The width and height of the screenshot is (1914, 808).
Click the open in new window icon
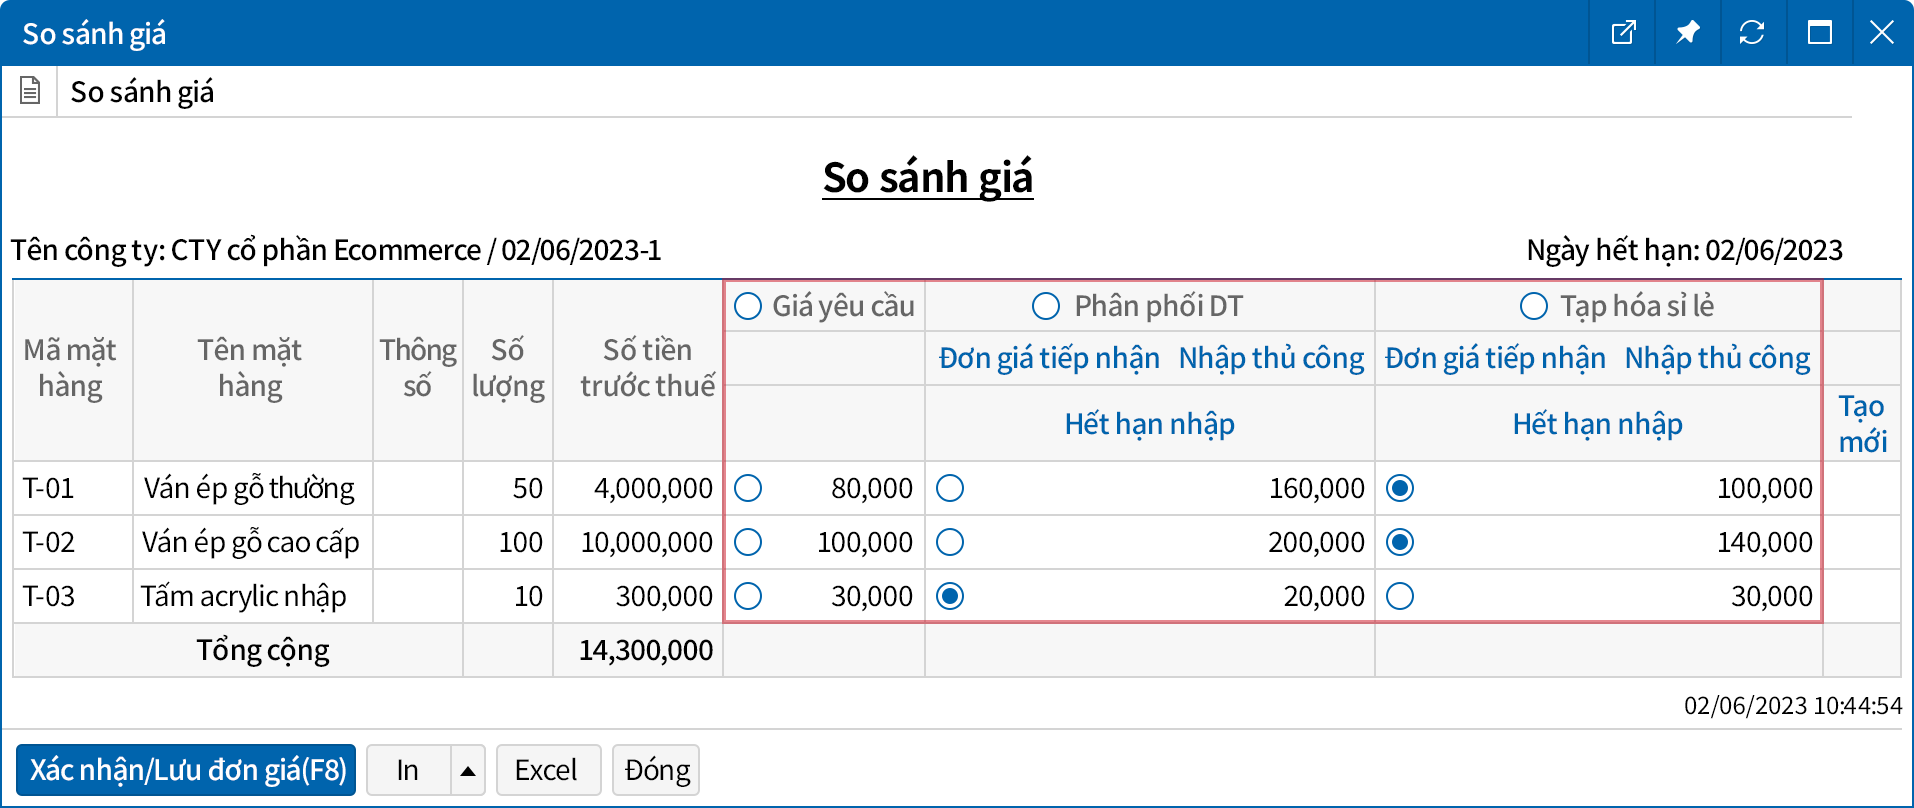(1623, 33)
